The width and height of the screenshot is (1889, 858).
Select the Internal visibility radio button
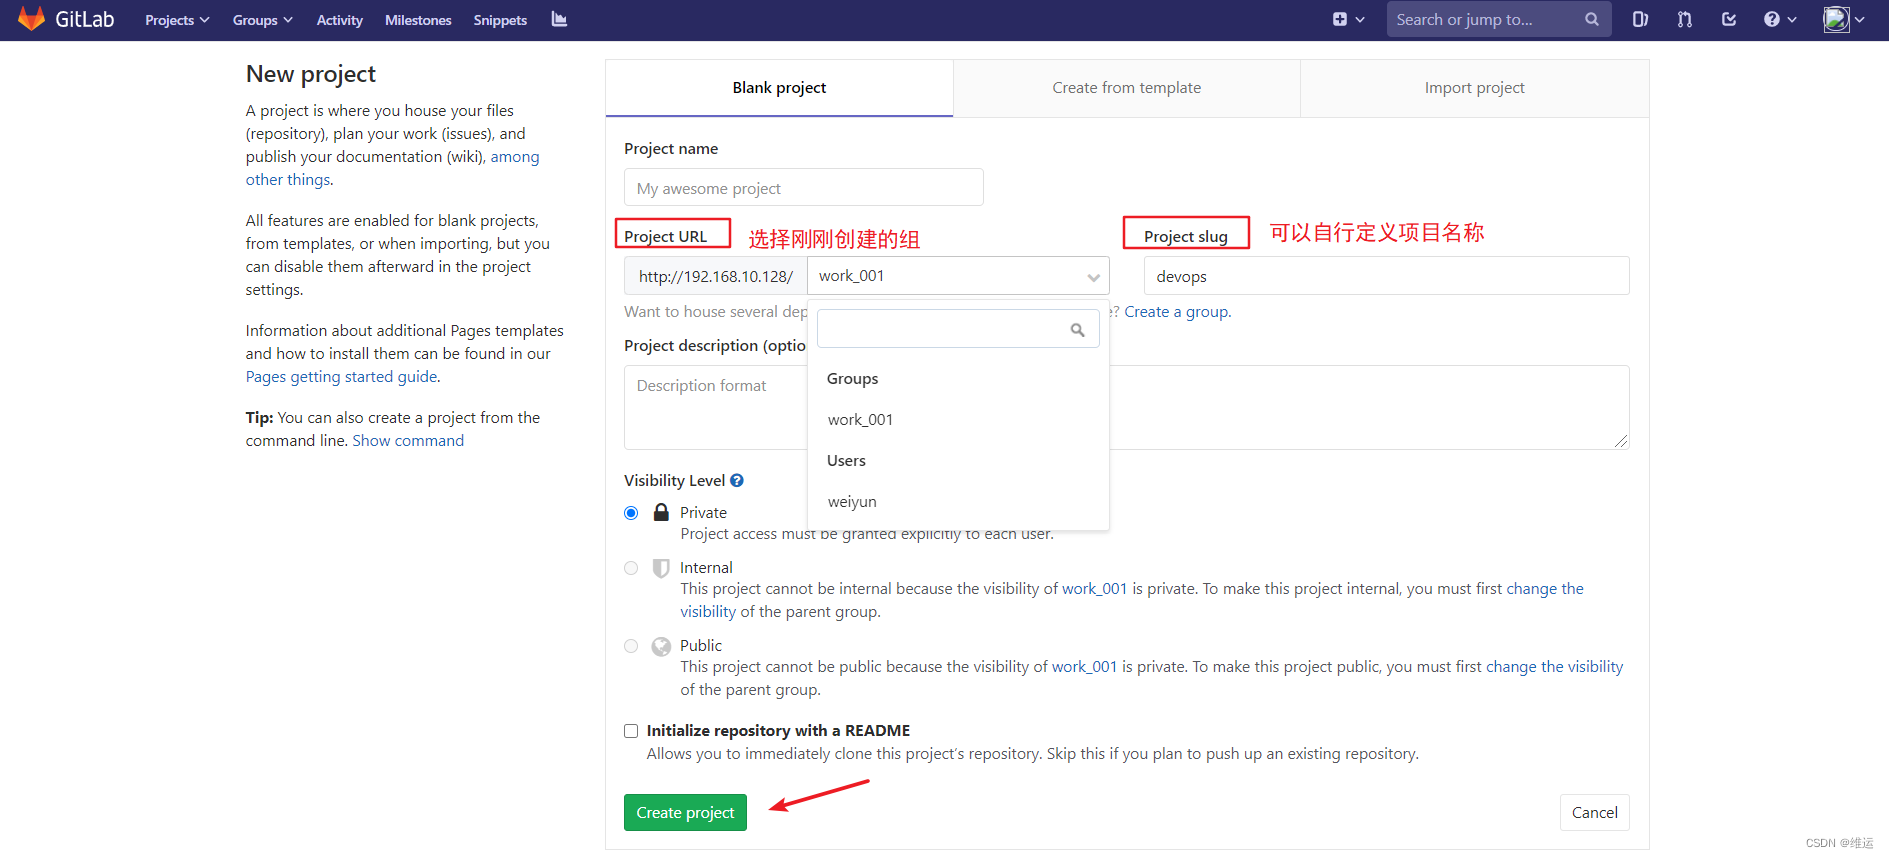[631, 568]
